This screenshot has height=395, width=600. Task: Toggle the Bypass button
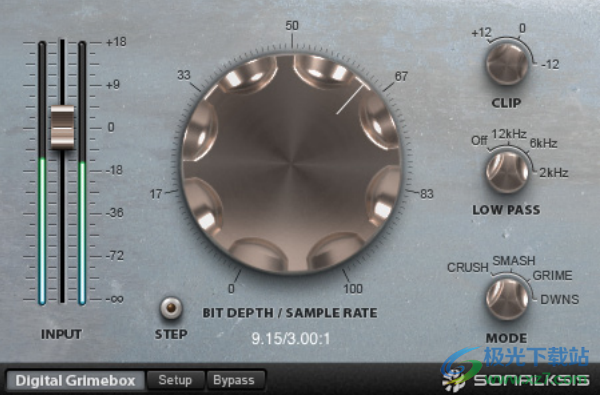[234, 380]
